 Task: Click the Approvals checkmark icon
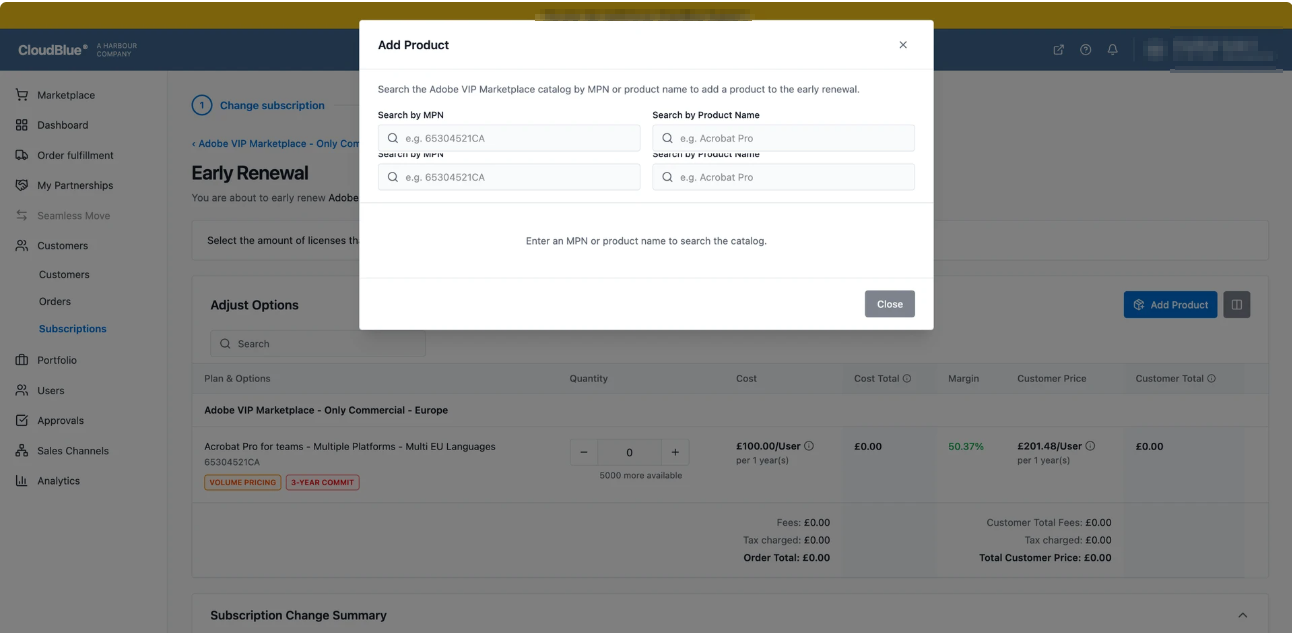(22, 420)
